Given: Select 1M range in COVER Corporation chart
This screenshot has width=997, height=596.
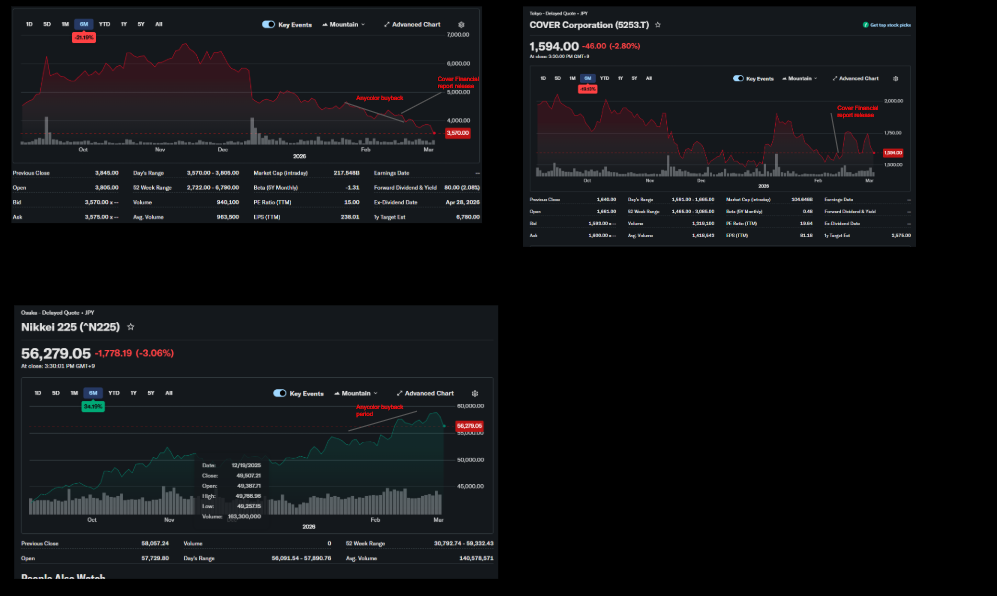Looking at the screenshot, I should pyautogui.click(x=572, y=78).
